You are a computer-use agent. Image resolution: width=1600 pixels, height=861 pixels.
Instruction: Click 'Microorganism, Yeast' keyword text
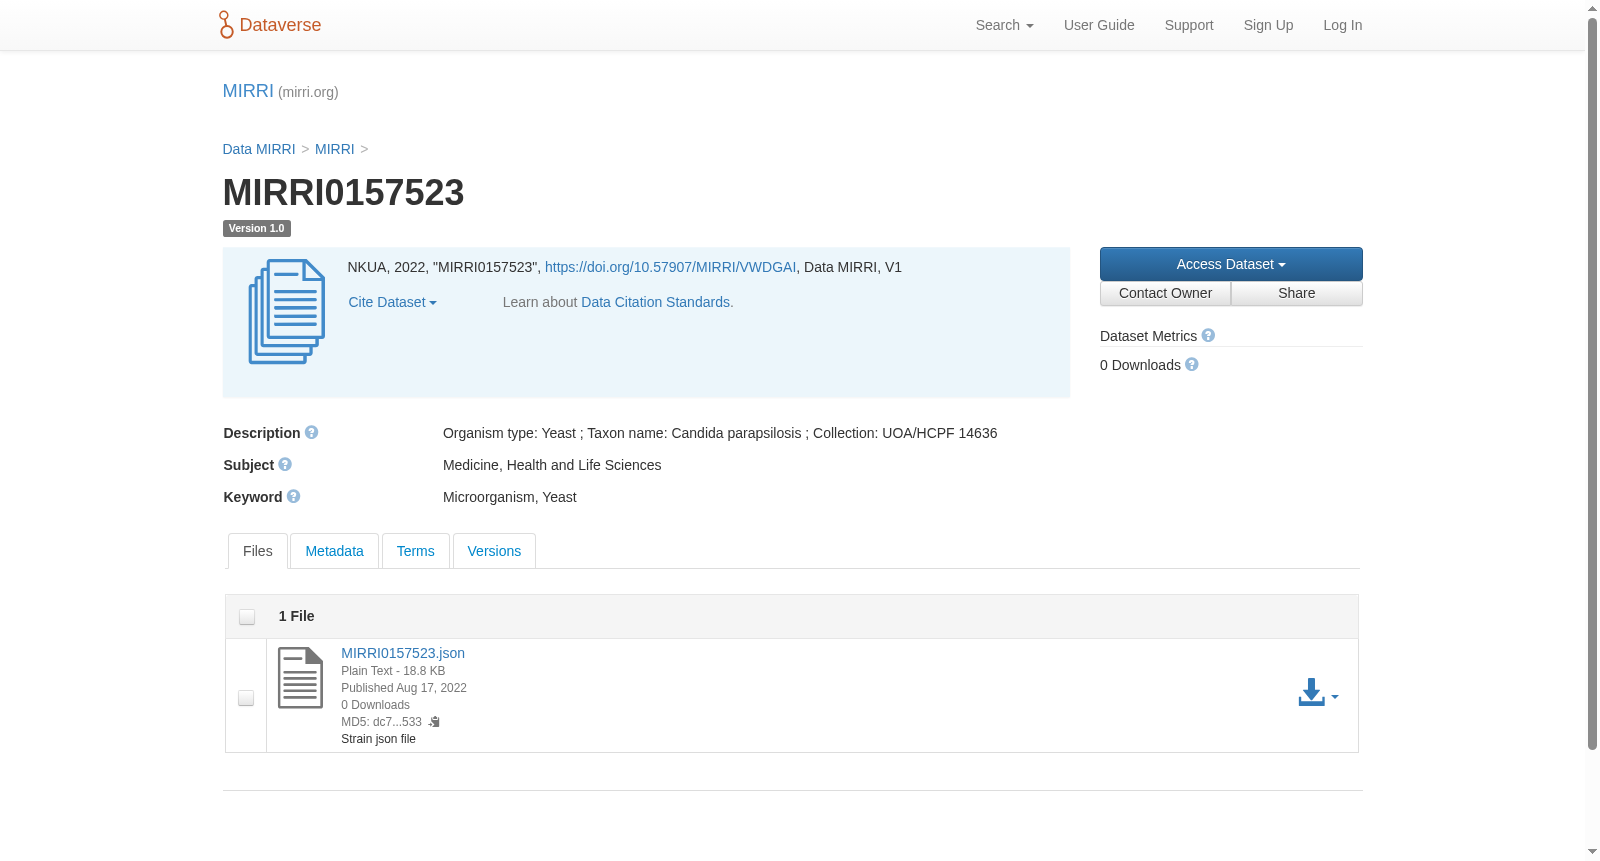(x=510, y=497)
